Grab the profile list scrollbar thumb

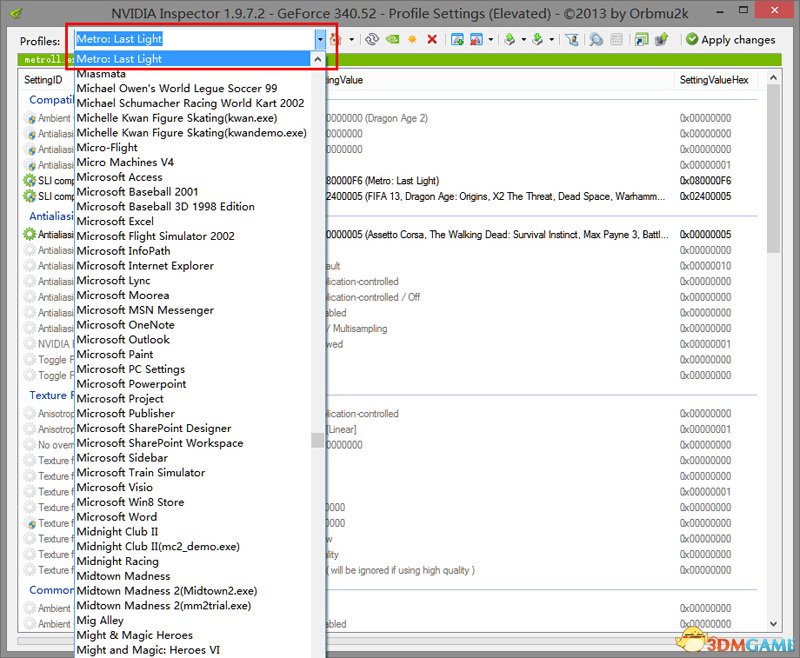(x=317, y=440)
